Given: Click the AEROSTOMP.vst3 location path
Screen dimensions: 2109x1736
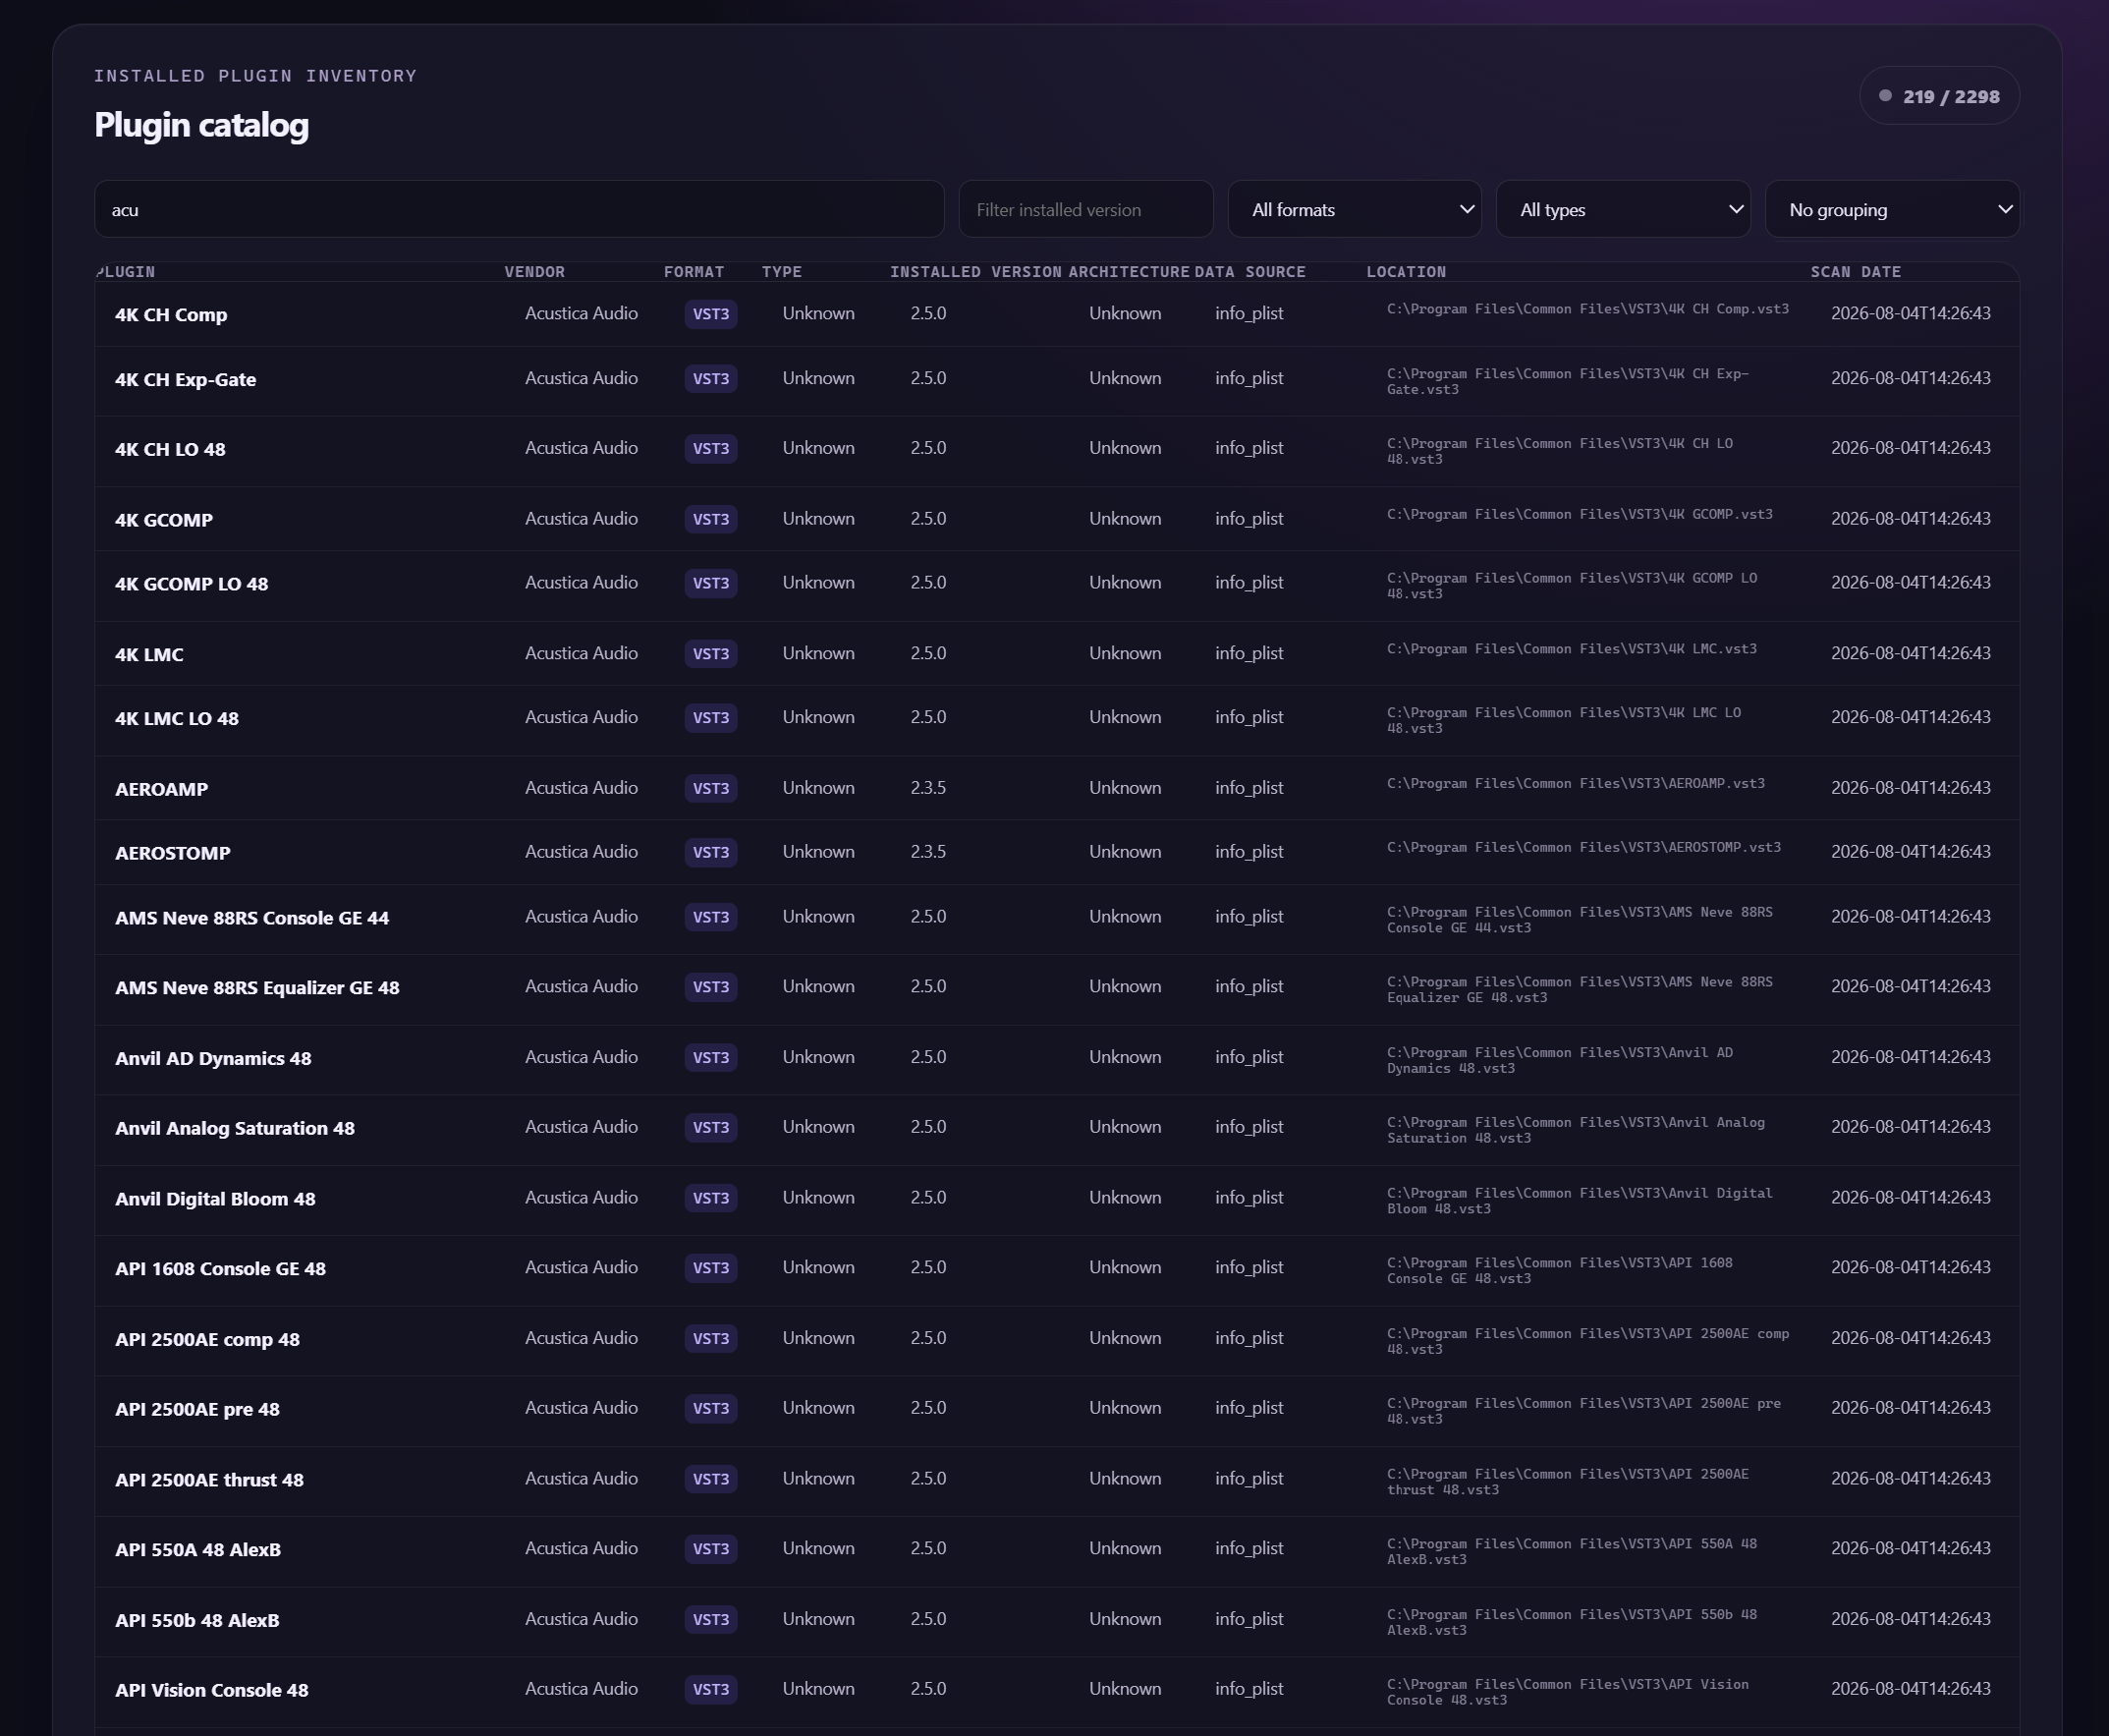Looking at the screenshot, I should click(x=1584, y=847).
